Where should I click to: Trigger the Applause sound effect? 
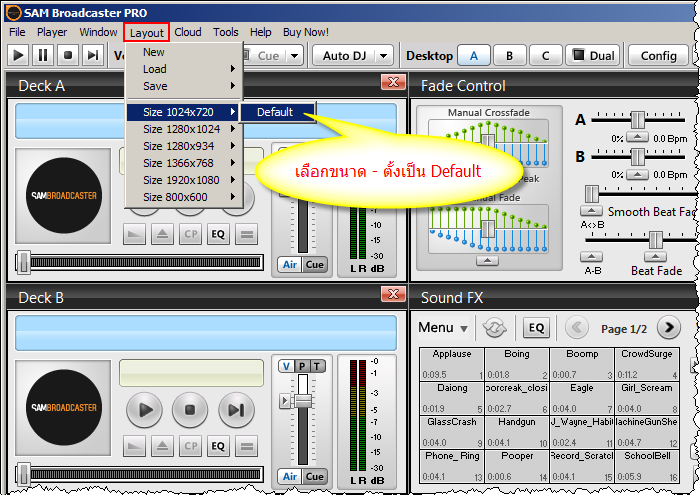(452, 364)
